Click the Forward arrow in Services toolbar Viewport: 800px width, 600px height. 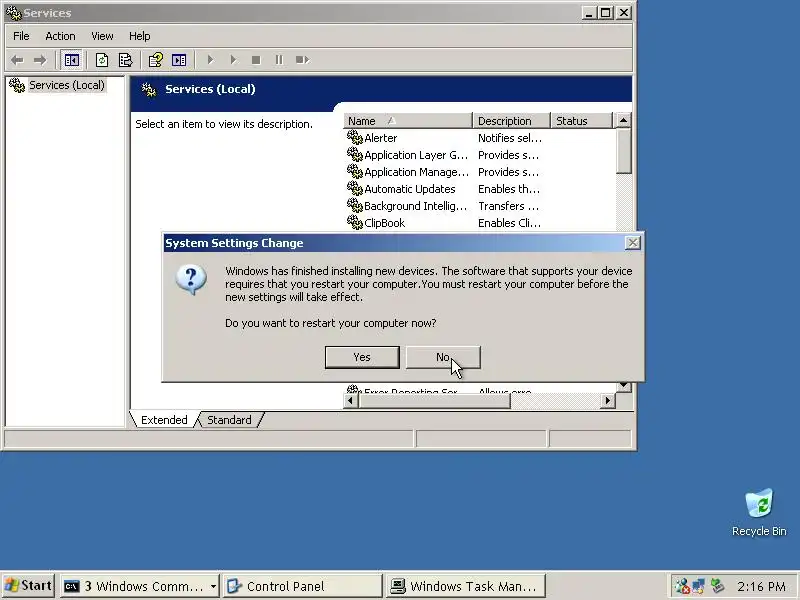40,60
